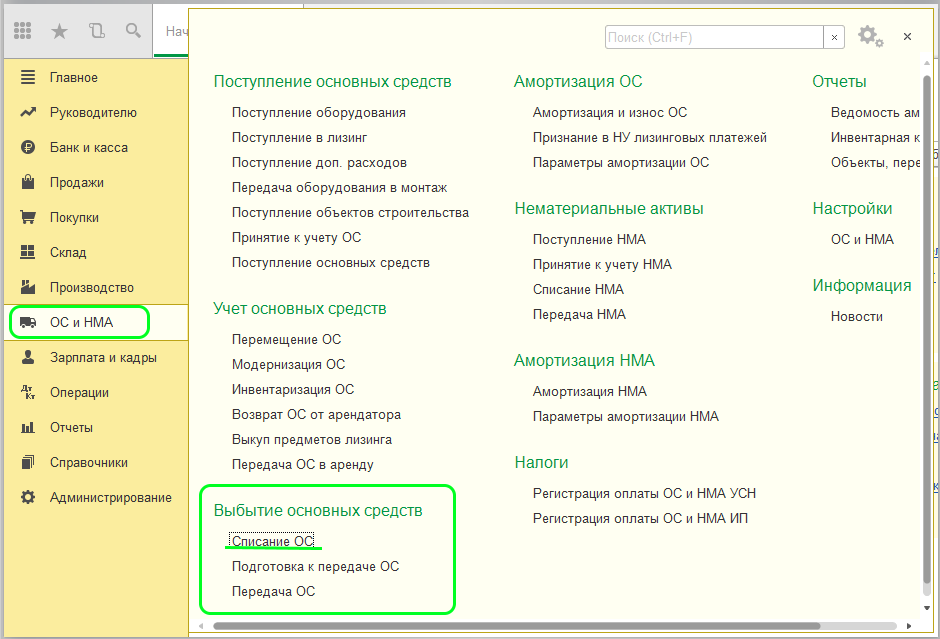Open Амортизация и износ ОС

pos(610,112)
